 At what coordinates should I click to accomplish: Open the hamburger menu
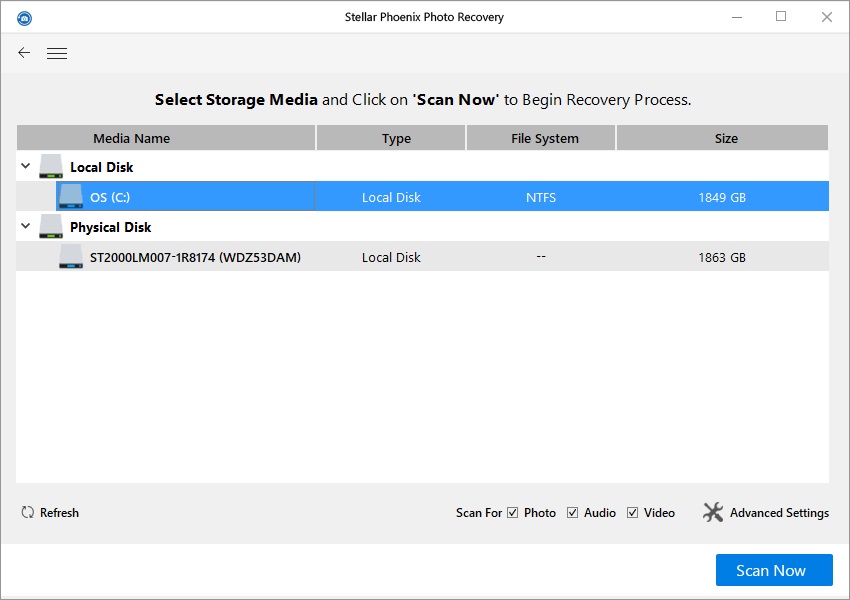(57, 52)
